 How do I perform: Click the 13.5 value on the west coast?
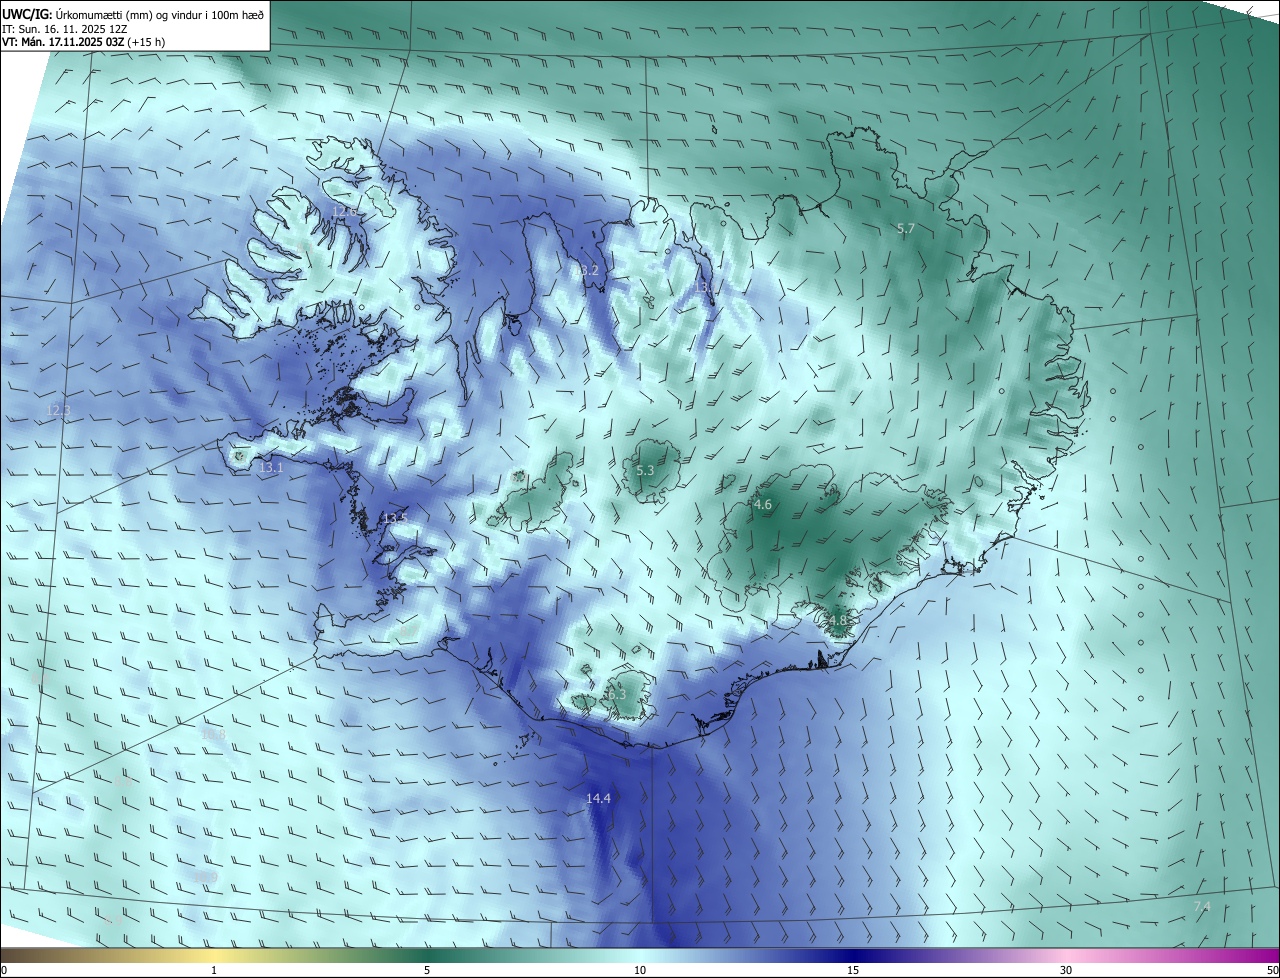click(395, 518)
